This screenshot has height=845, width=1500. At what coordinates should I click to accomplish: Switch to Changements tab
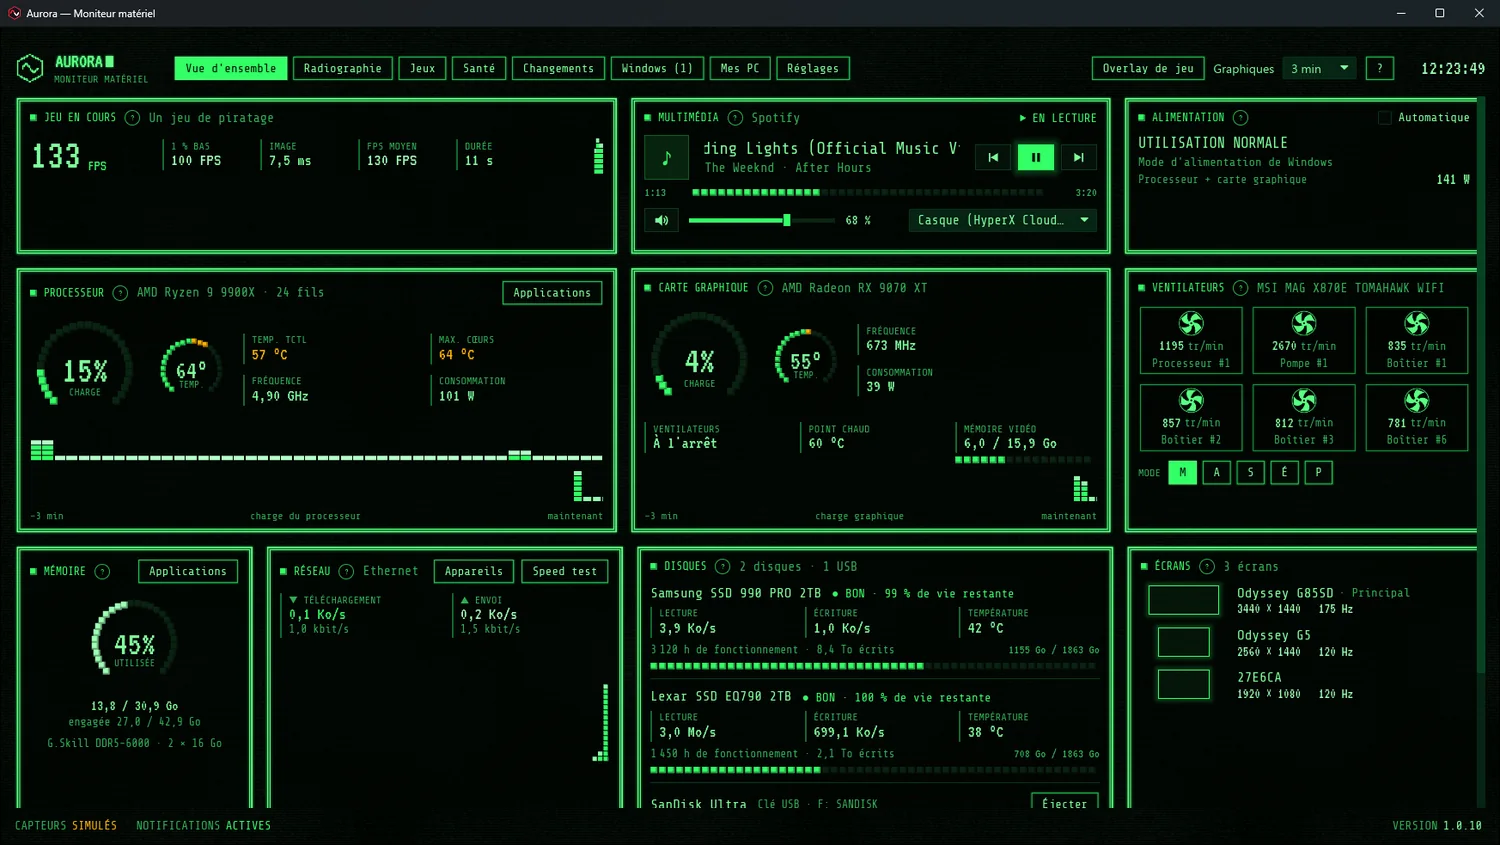558,68
